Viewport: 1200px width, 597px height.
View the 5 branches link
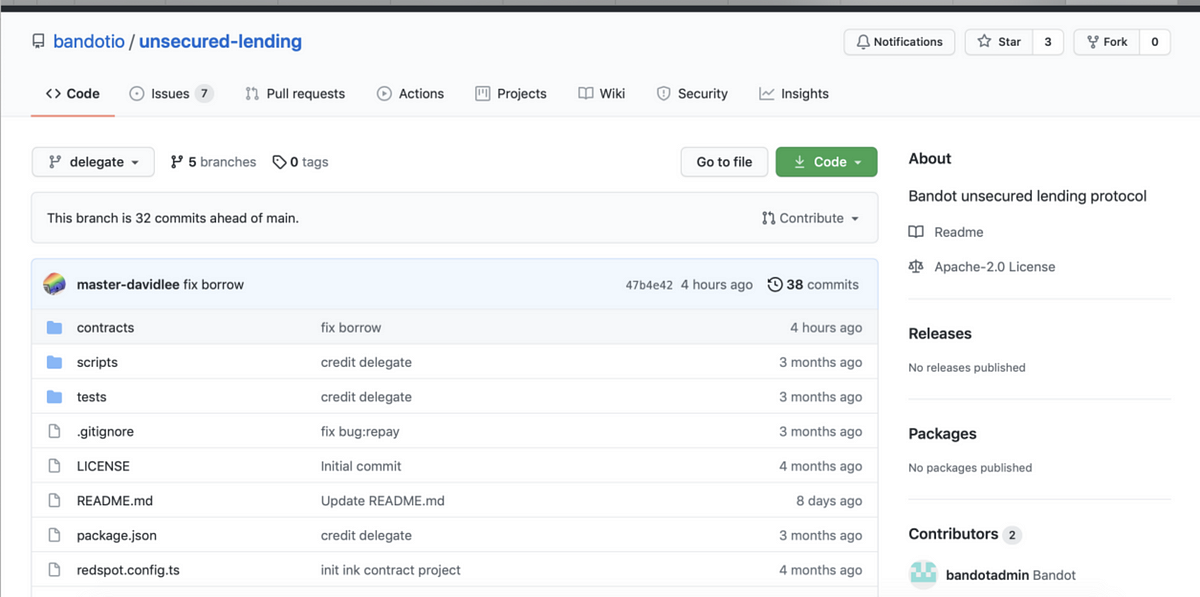coord(213,162)
